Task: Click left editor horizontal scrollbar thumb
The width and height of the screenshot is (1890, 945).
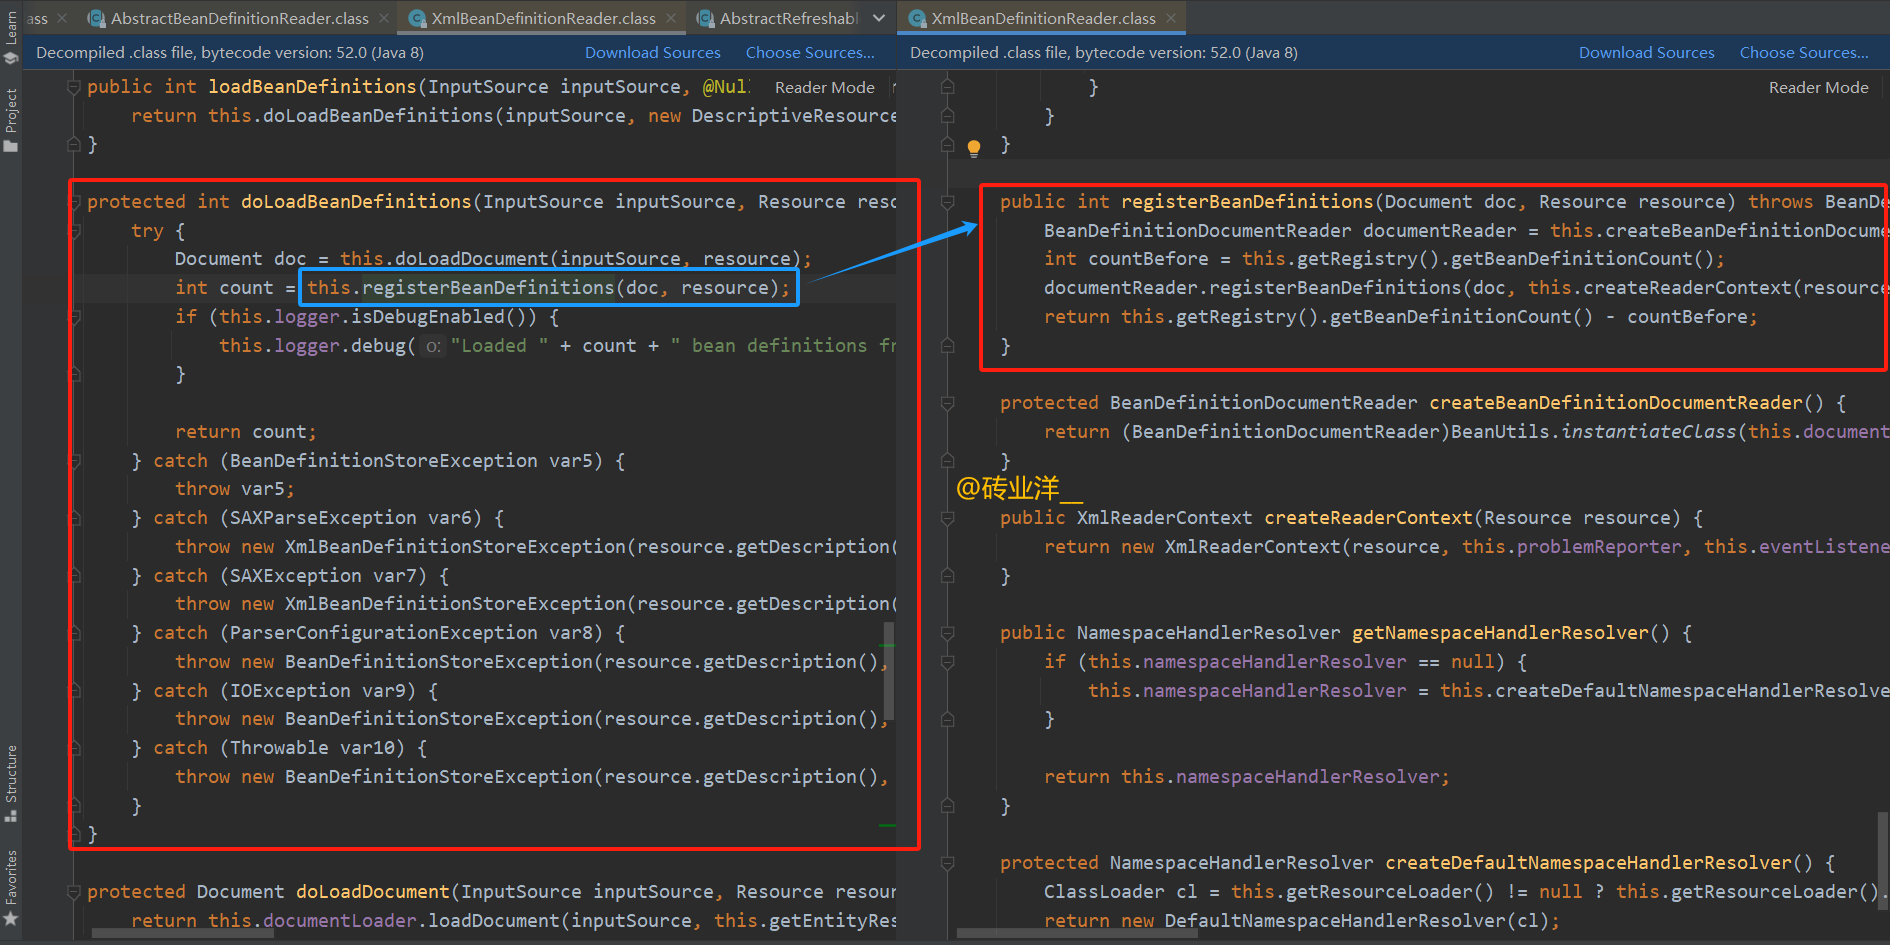Action: [x=183, y=934]
